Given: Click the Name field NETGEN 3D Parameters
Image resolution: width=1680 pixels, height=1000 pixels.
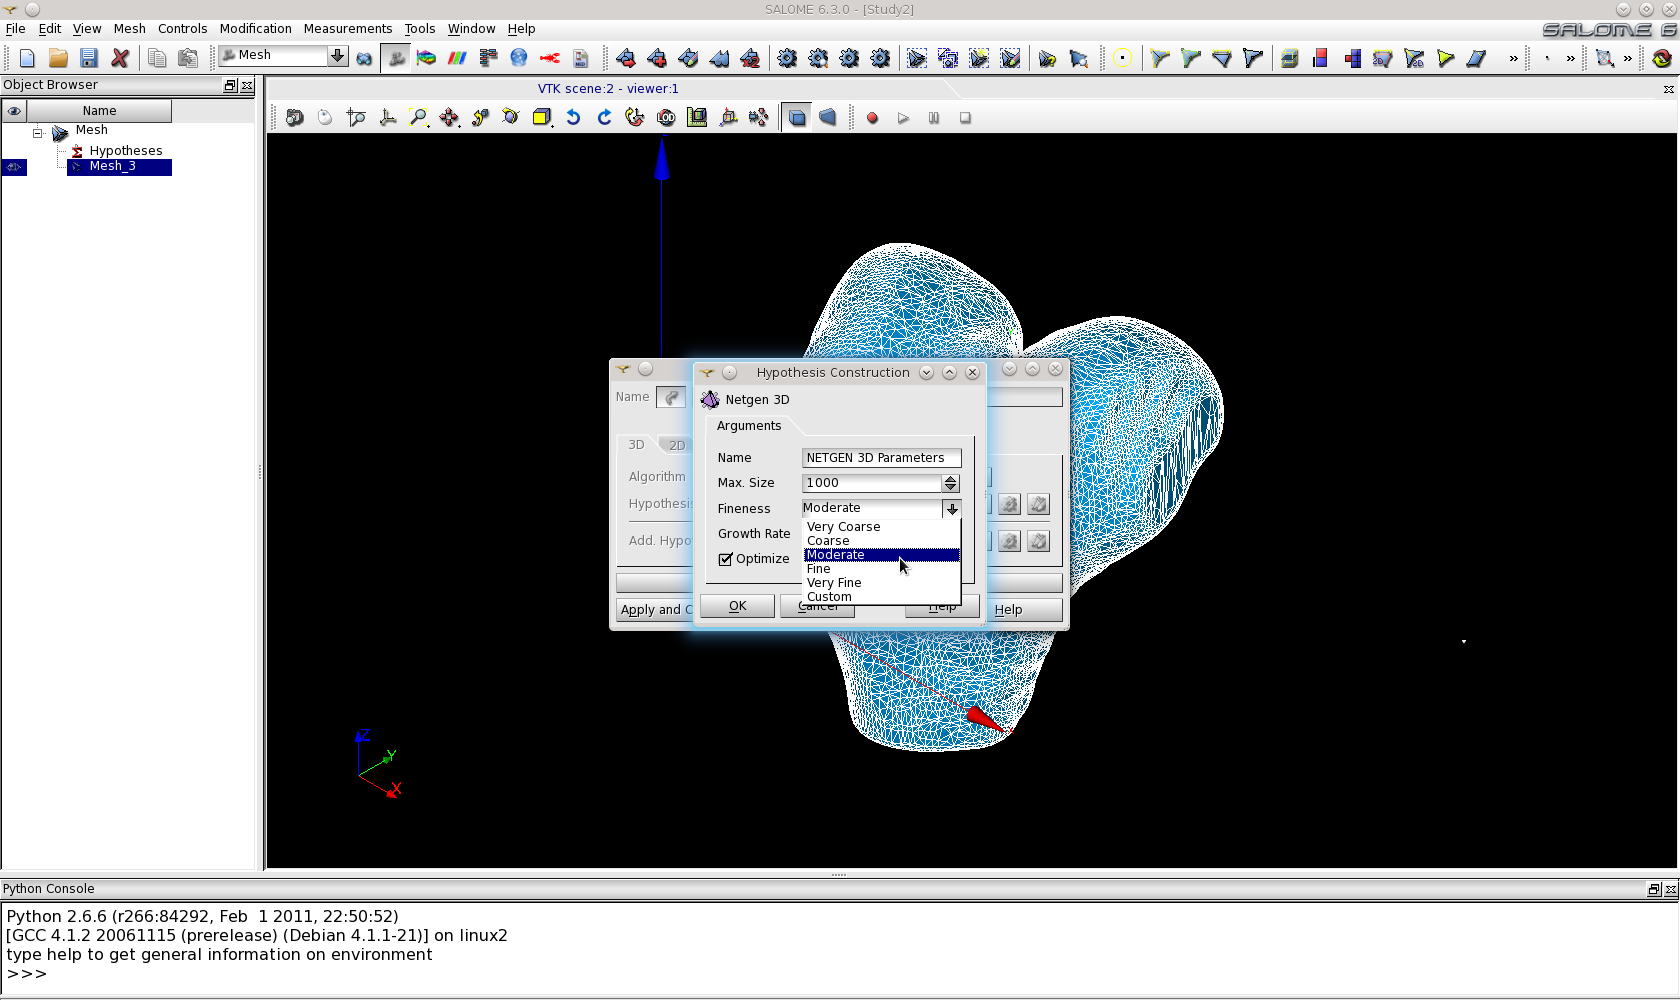Looking at the screenshot, I should pyautogui.click(x=882, y=458).
